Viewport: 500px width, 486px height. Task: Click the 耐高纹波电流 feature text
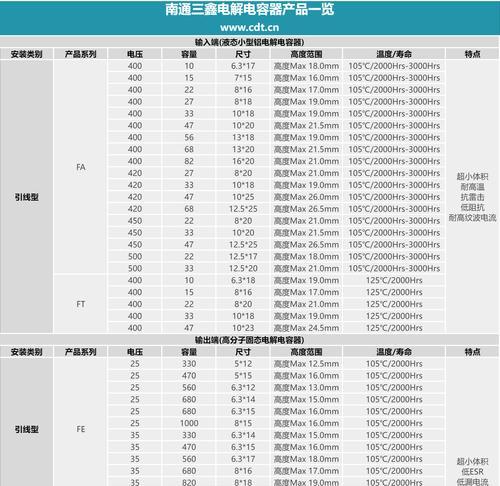click(472, 218)
